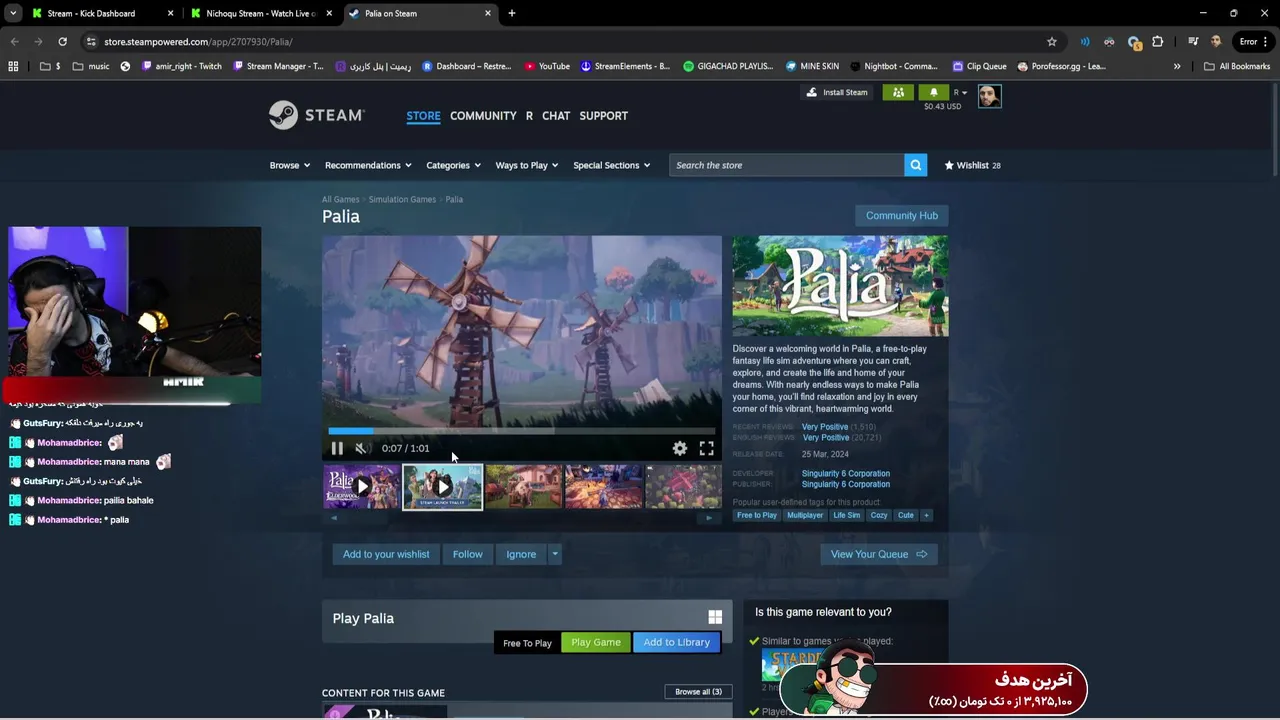1280x720 pixels.
Task: Click the Steam profile avatar
Action: click(989, 96)
